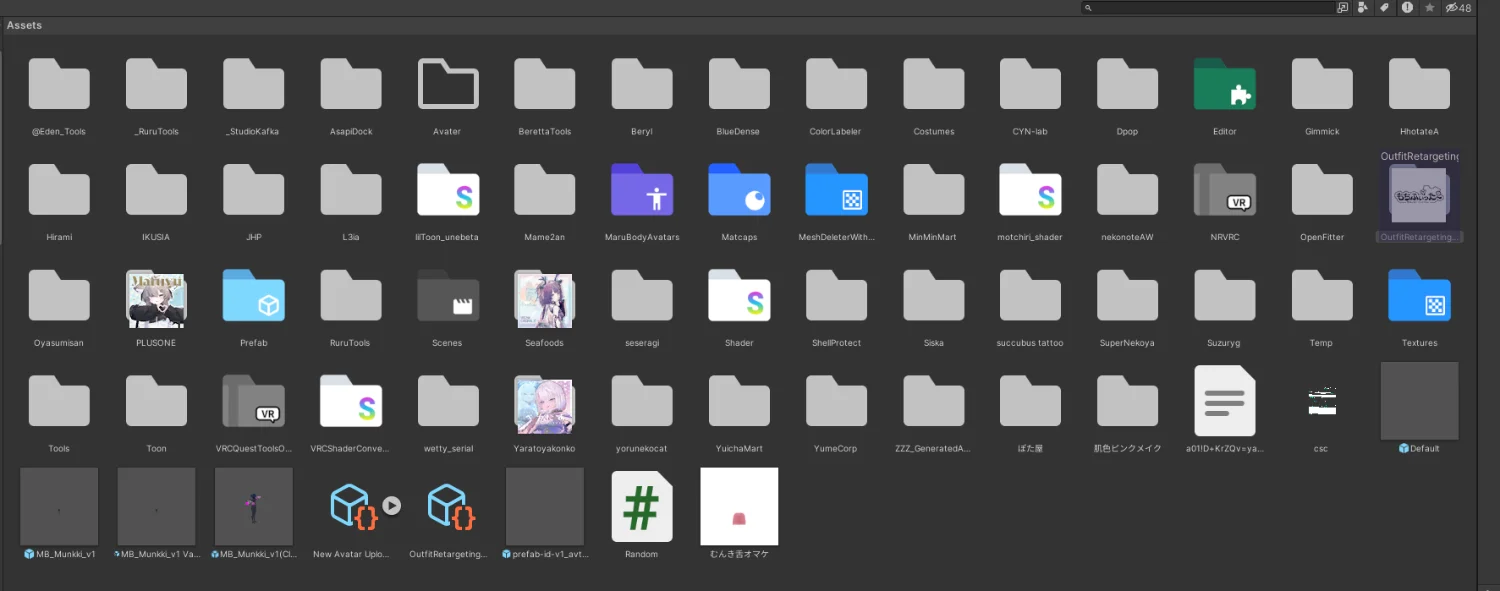Screen dimensions: 1500x591
Task: Select the OutfitRetargeting scriptable object asset
Action: [447, 507]
